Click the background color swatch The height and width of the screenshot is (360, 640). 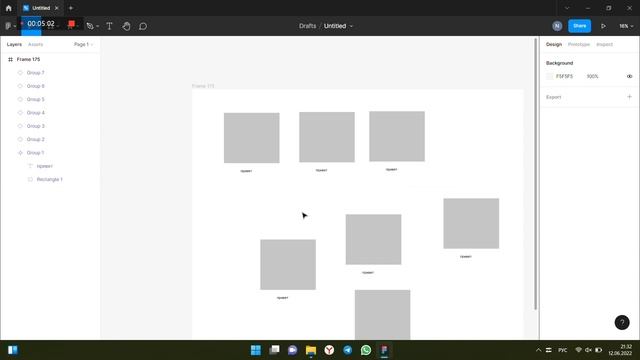pyautogui.click(x=549, y=76)
